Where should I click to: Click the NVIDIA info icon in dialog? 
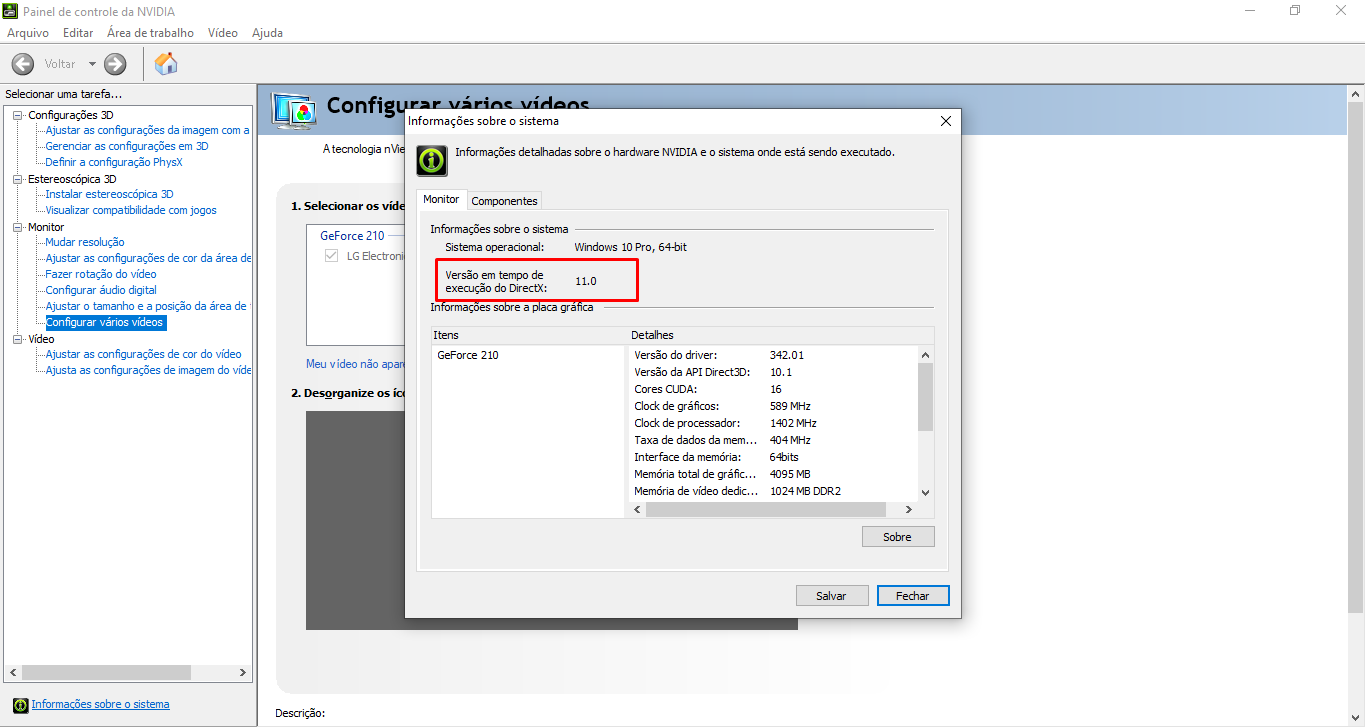[x=432, y=161]
